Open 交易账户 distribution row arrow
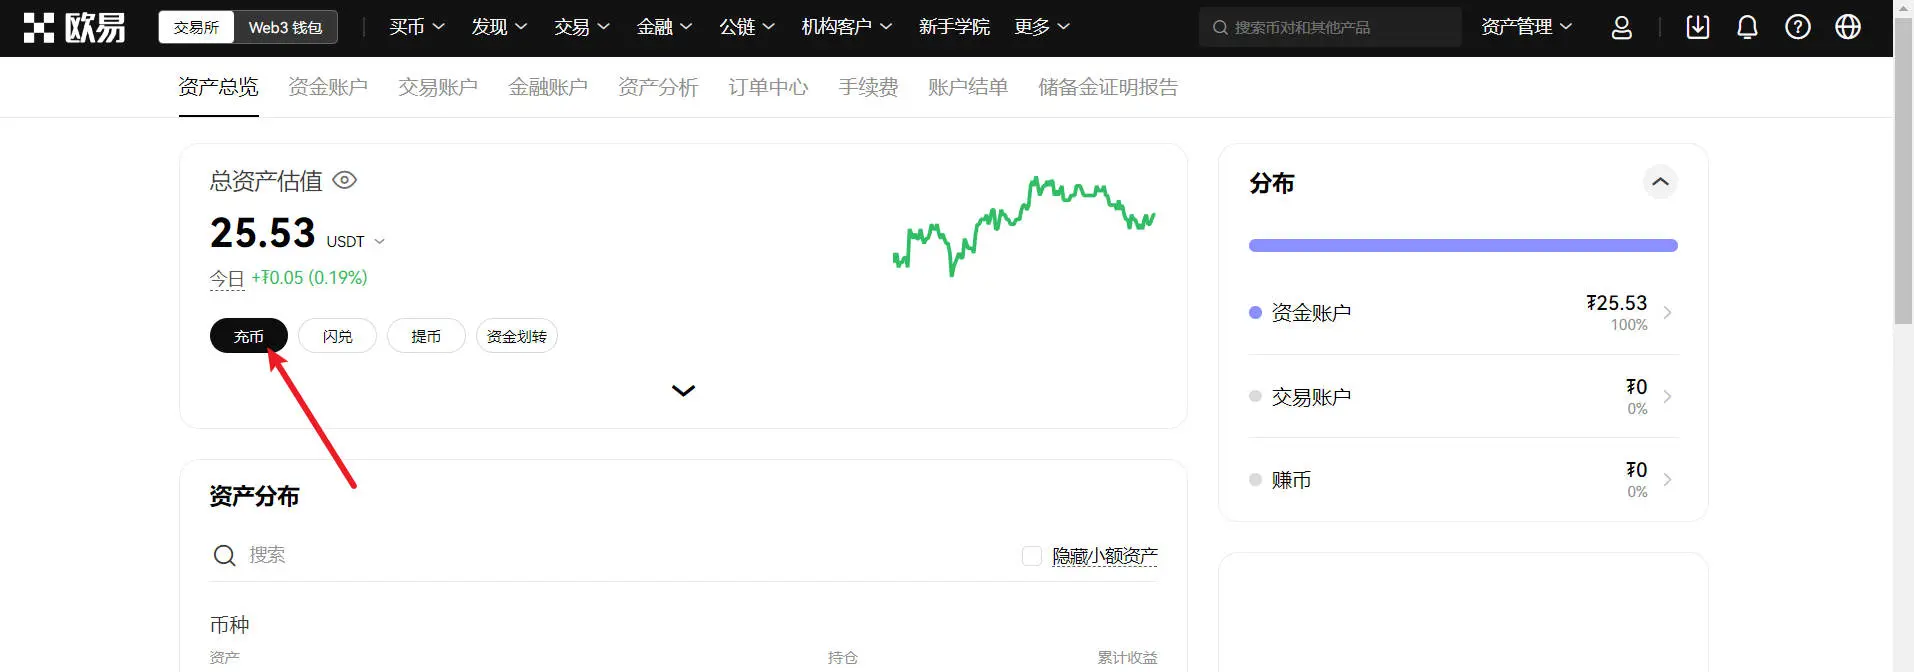The height and width of the screenshot is (672, 1914). 1667,397
